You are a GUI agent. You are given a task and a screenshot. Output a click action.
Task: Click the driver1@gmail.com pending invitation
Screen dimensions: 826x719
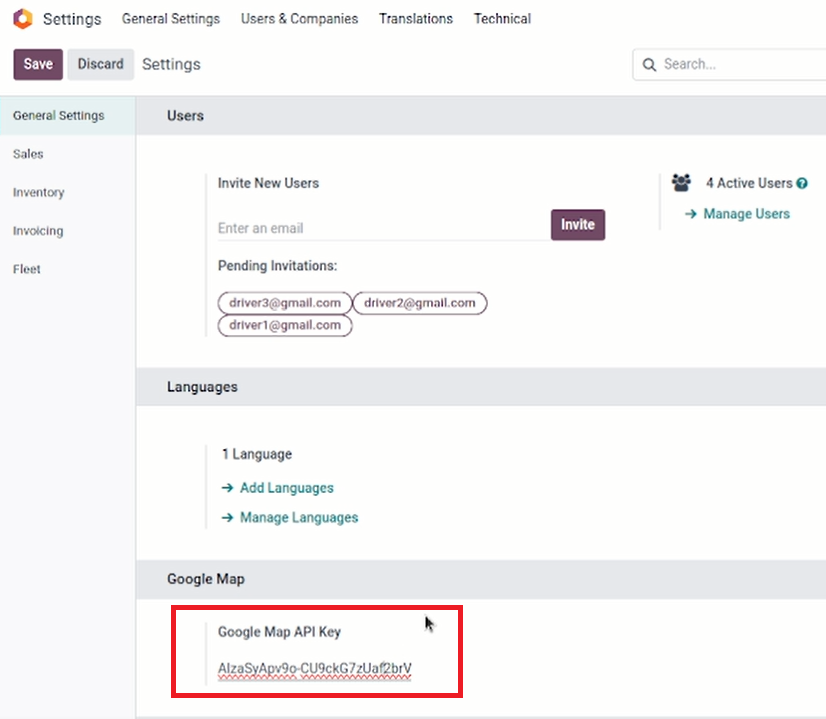point(284,325)
